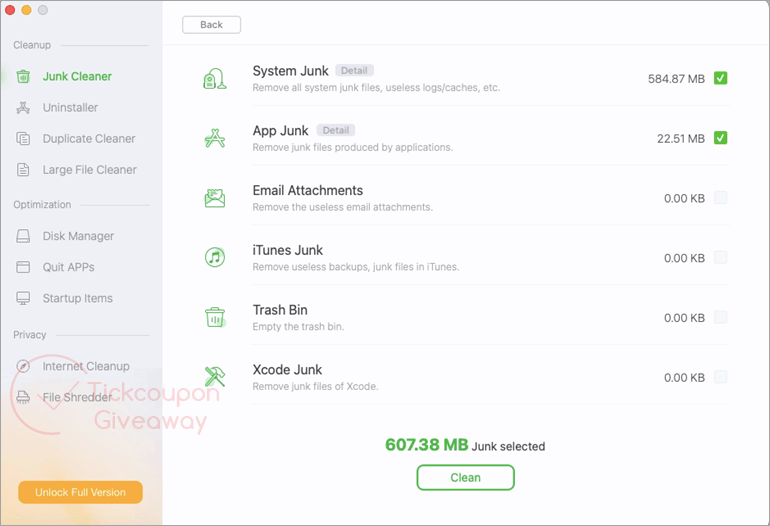Click the Quit APPs window icon
The width and height of the screenshot is (770, 526).
[x=23, y=267]
